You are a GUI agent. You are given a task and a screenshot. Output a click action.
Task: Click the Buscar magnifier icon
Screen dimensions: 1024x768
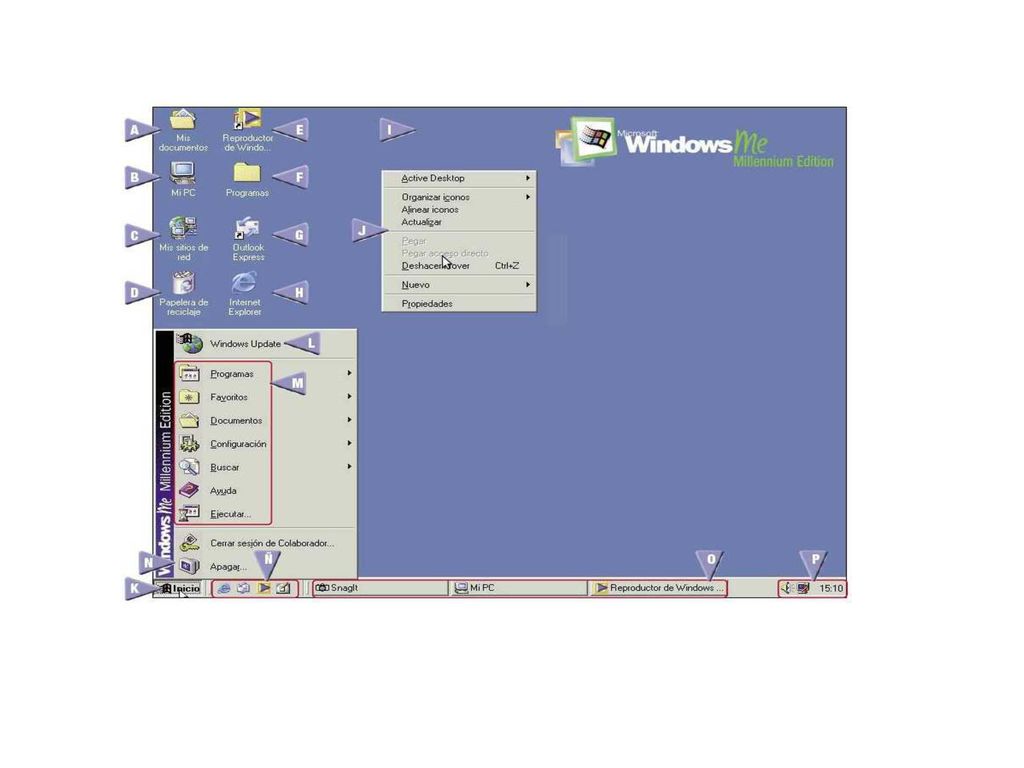point(189,467)
